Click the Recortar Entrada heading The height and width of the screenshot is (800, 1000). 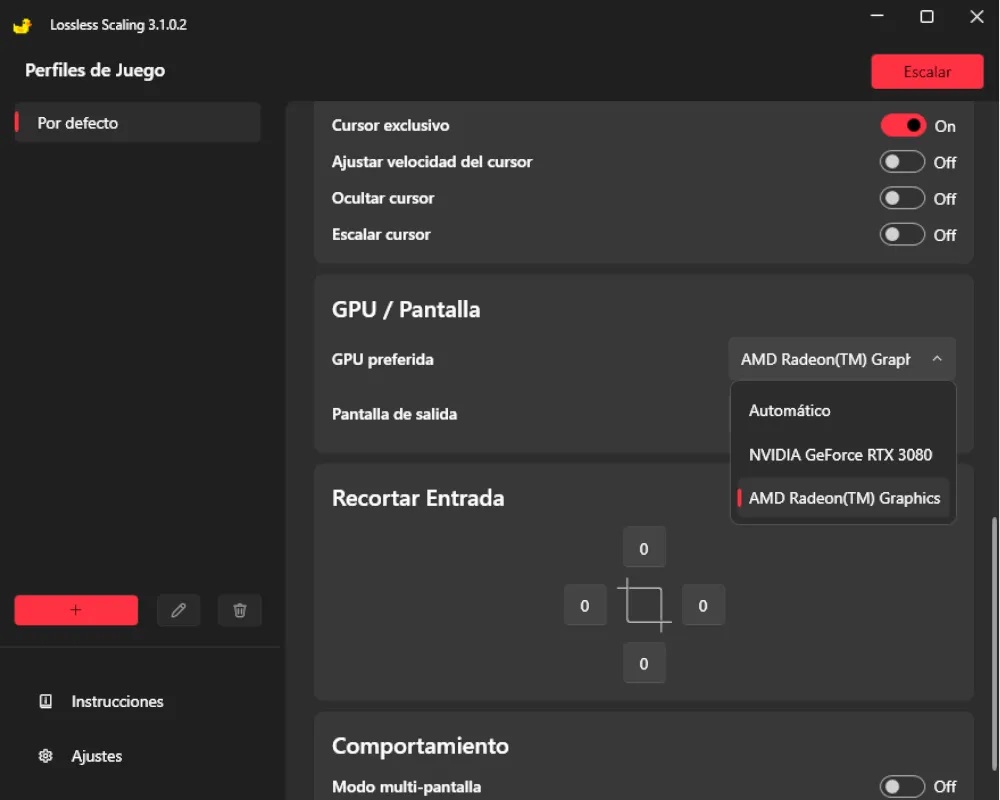pyautogui.click(x=418, y=498)
